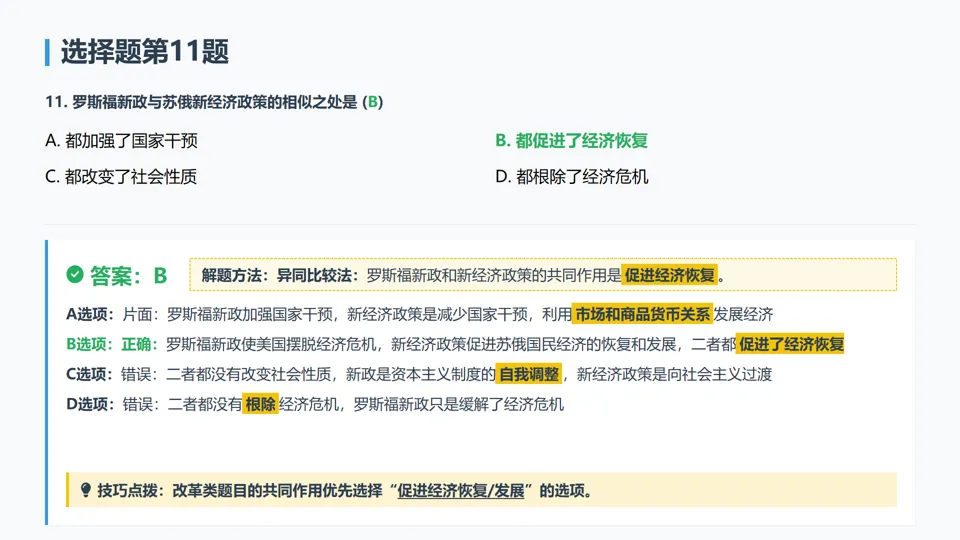Click the green (B) answer mark in question
The height and width of the screenshot is (540, 960).
click(x=373, y=102)
